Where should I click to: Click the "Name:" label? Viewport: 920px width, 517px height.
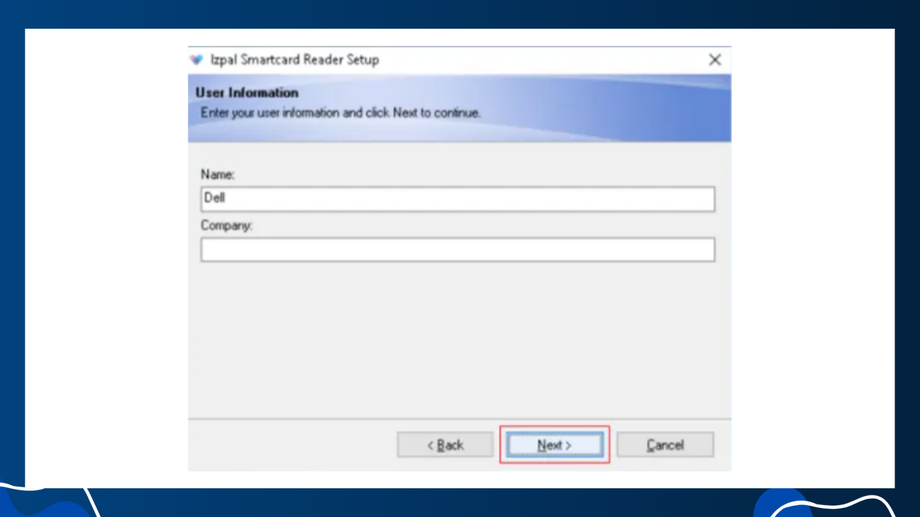(x=218, y=174)
